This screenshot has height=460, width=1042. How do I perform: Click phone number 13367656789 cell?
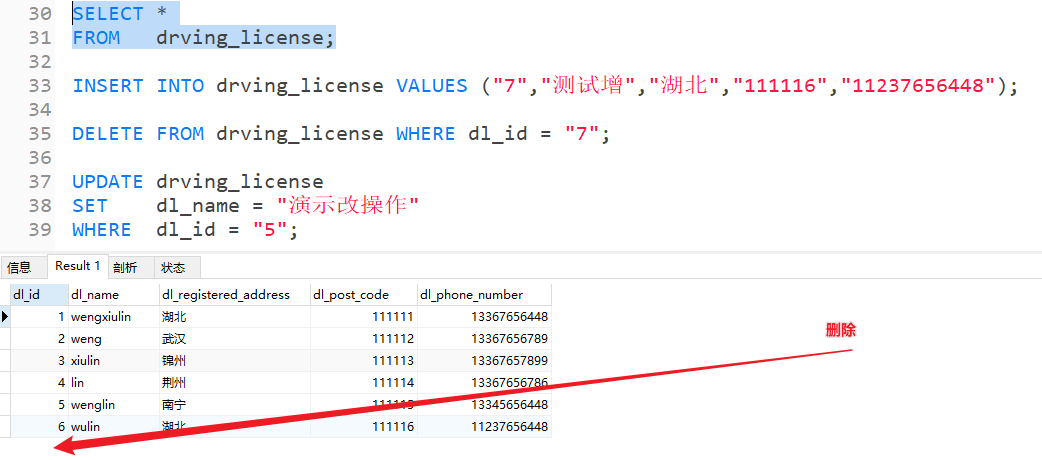click(484, 339)
